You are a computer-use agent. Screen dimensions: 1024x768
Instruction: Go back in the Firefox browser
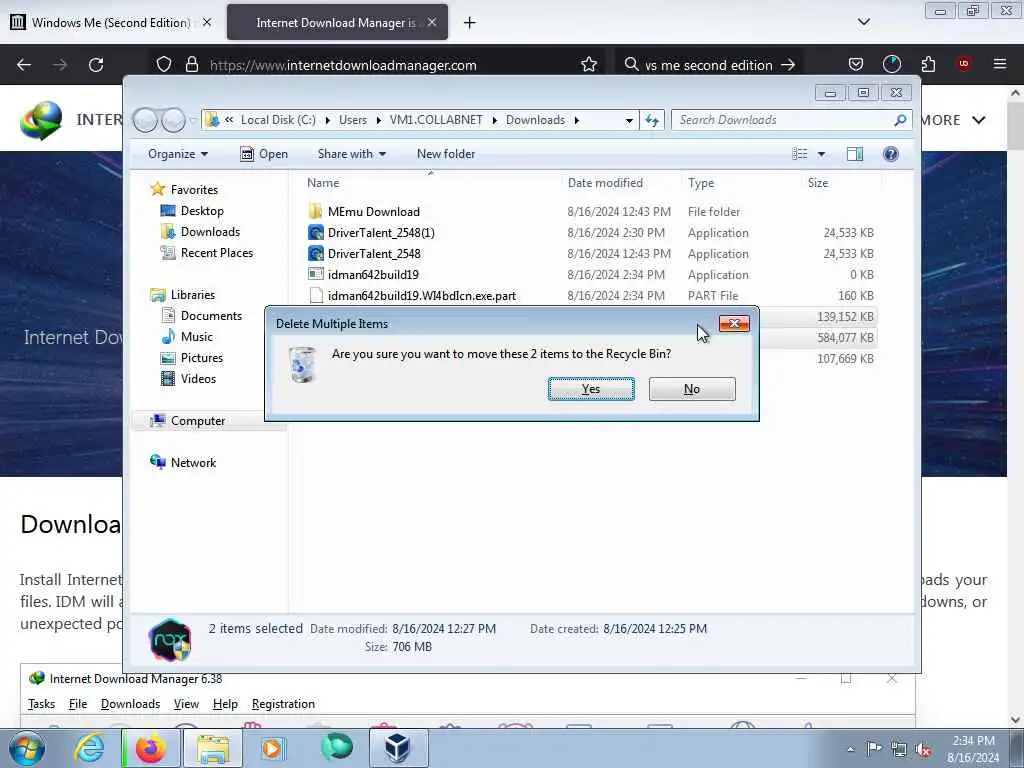click(24, 65)
